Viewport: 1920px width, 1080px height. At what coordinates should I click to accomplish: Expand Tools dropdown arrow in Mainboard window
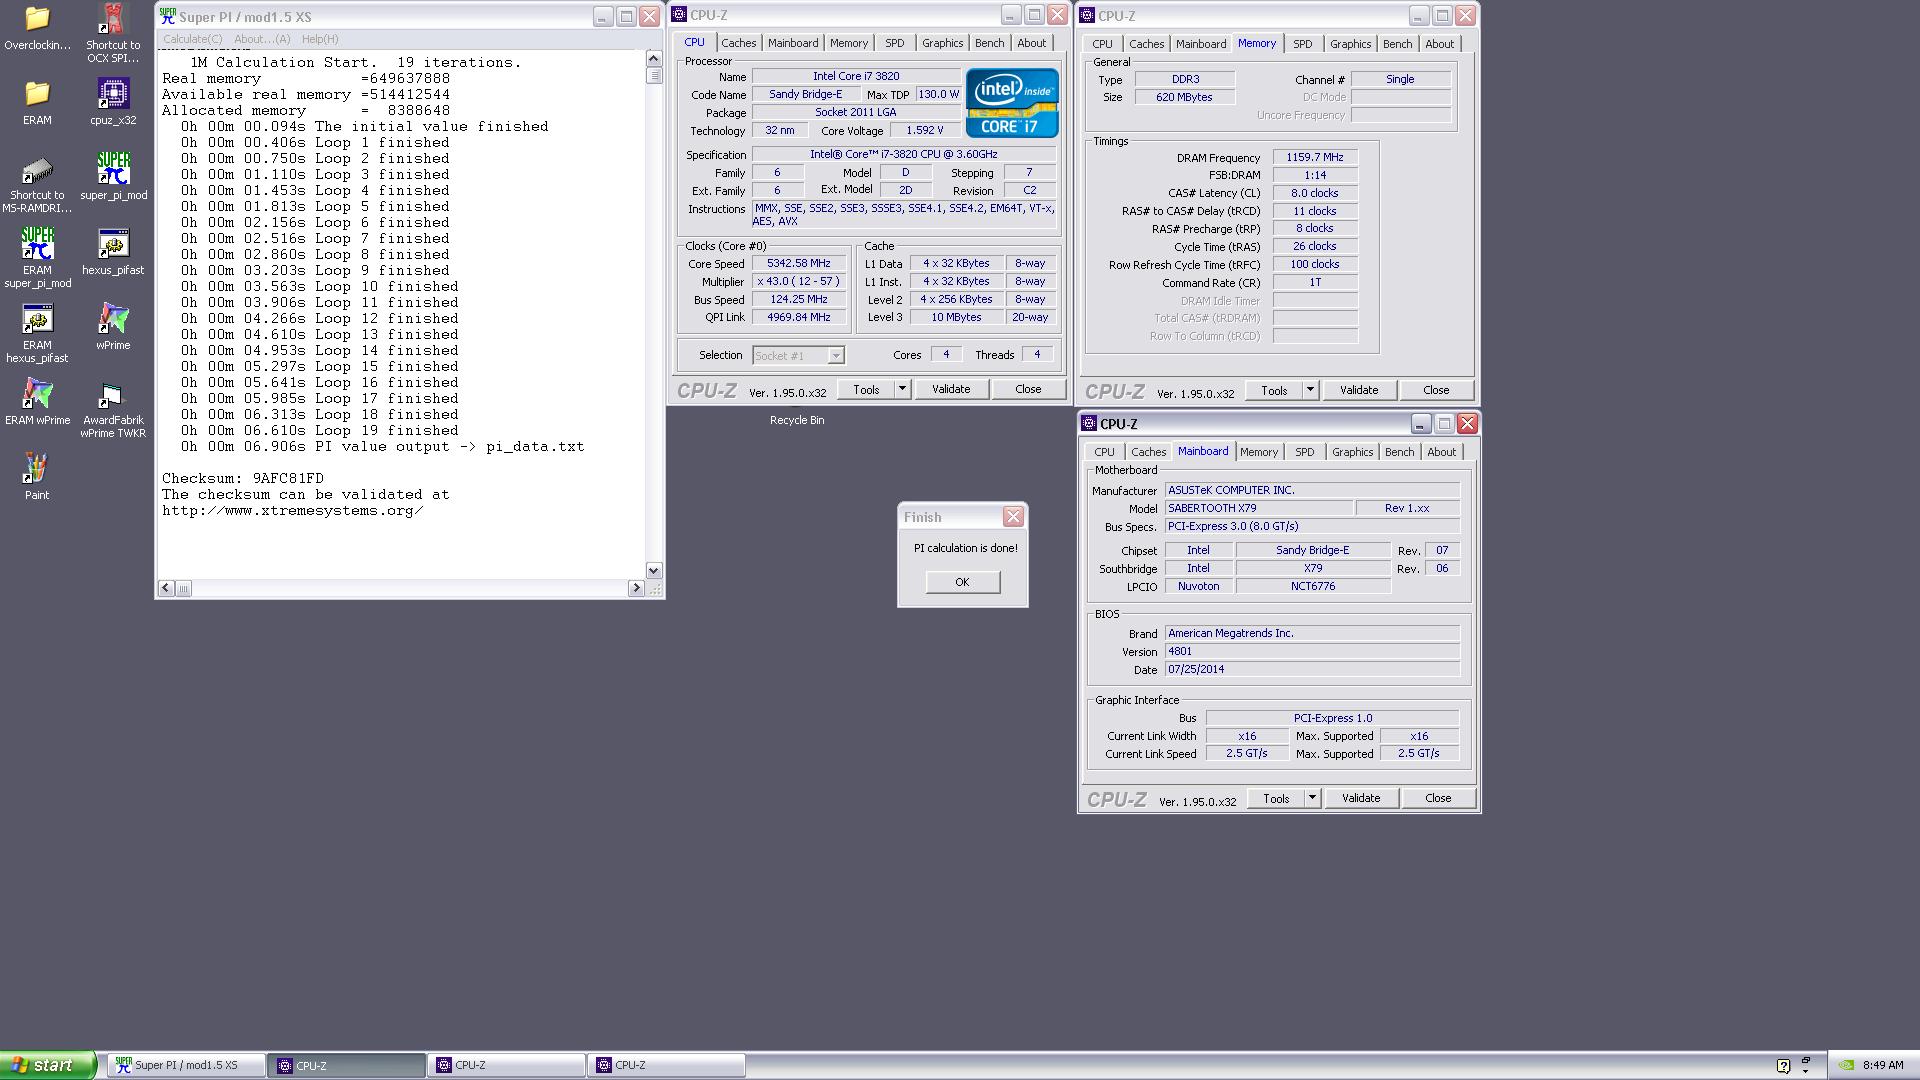pos(1312,798)
